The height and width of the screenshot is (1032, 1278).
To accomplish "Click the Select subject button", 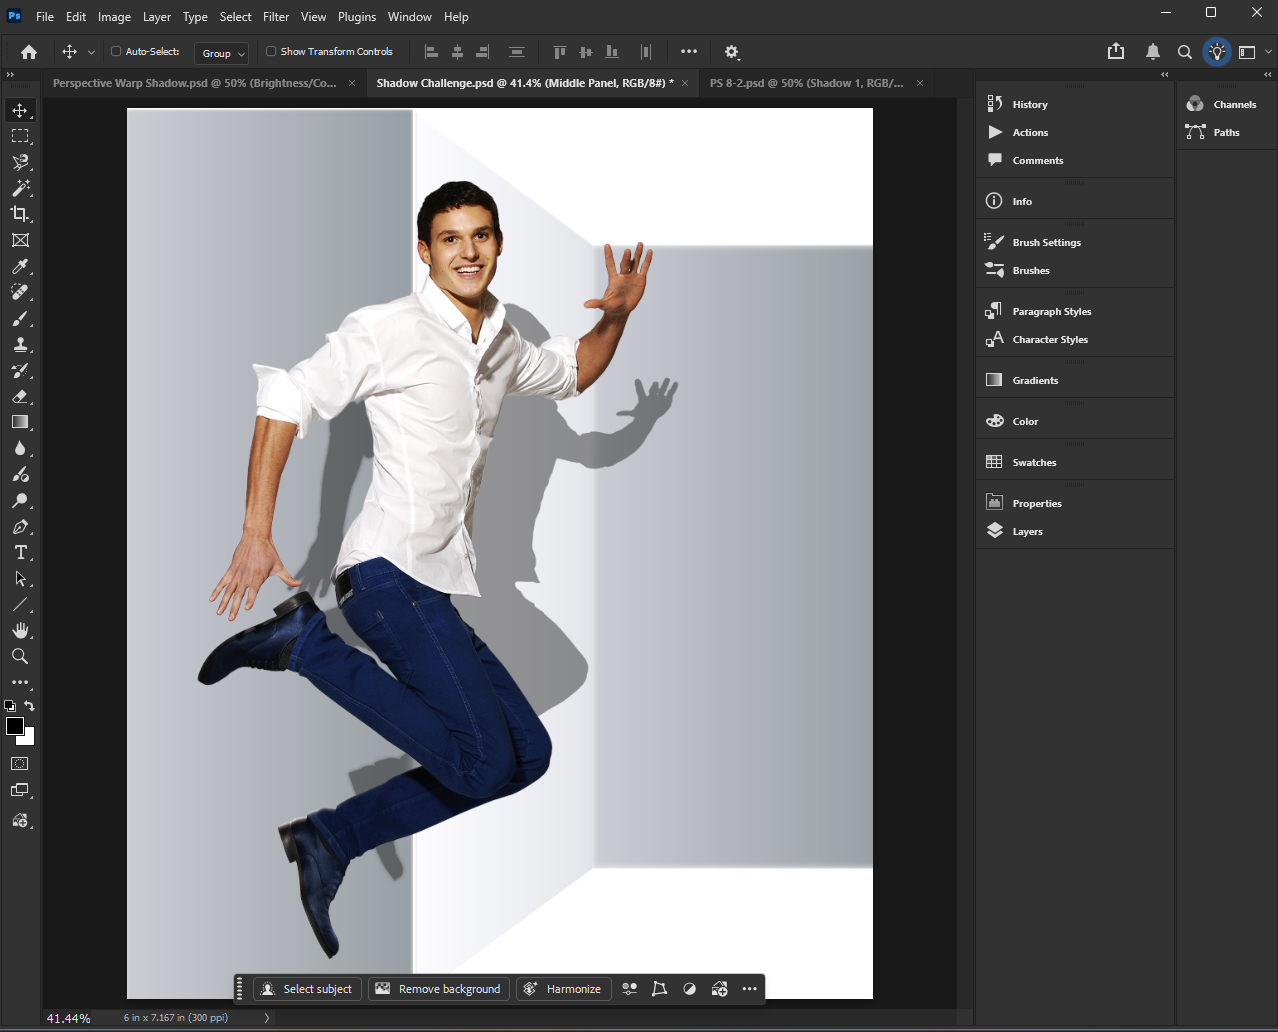I will tap(307, 988).
